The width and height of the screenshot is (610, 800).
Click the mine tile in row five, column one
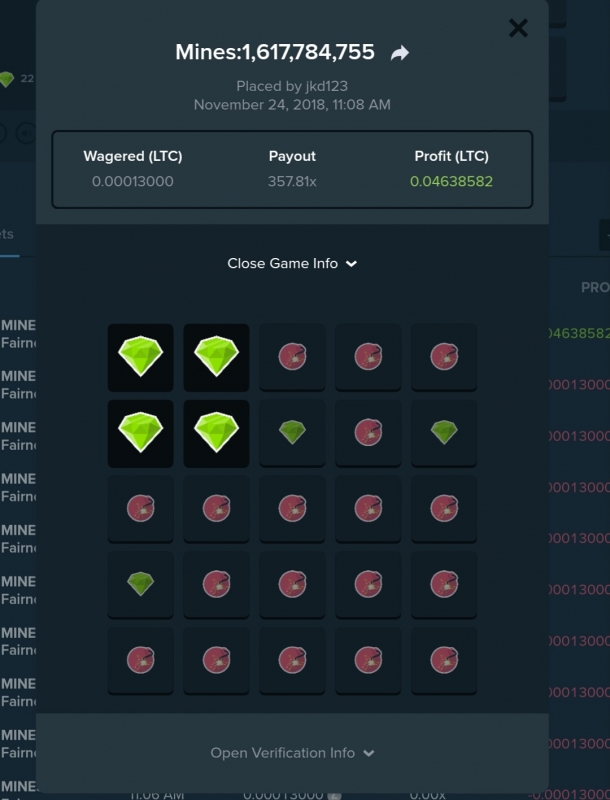(x=140, y=661)
